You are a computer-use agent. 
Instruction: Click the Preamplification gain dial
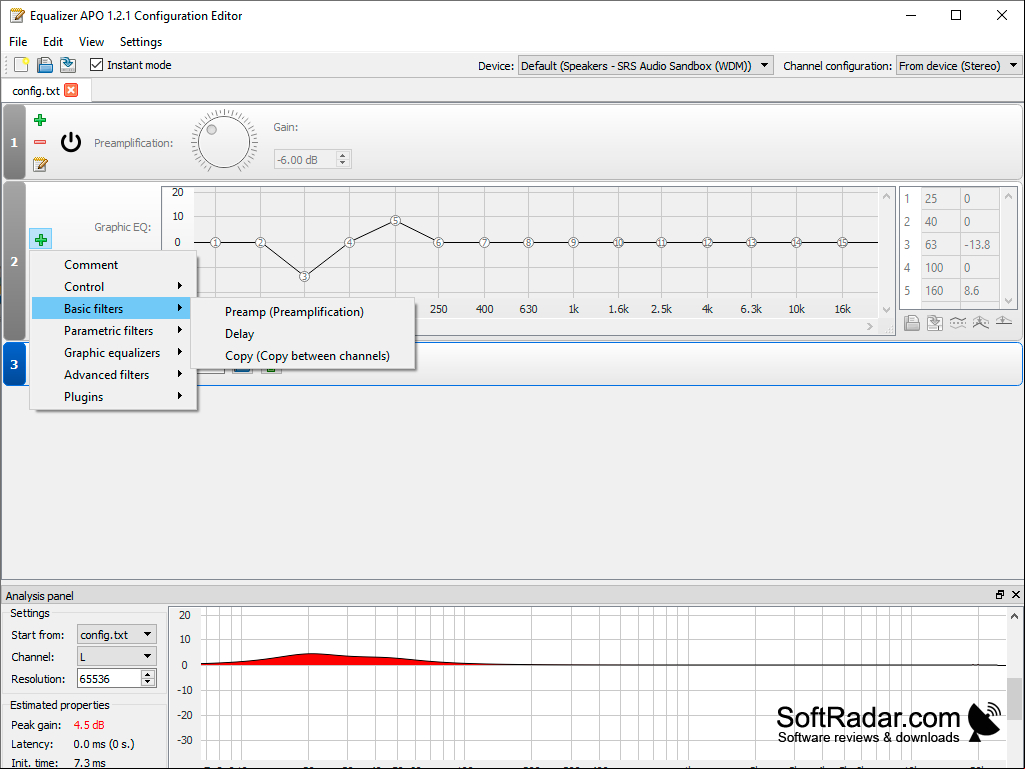[x=224, y=142]
